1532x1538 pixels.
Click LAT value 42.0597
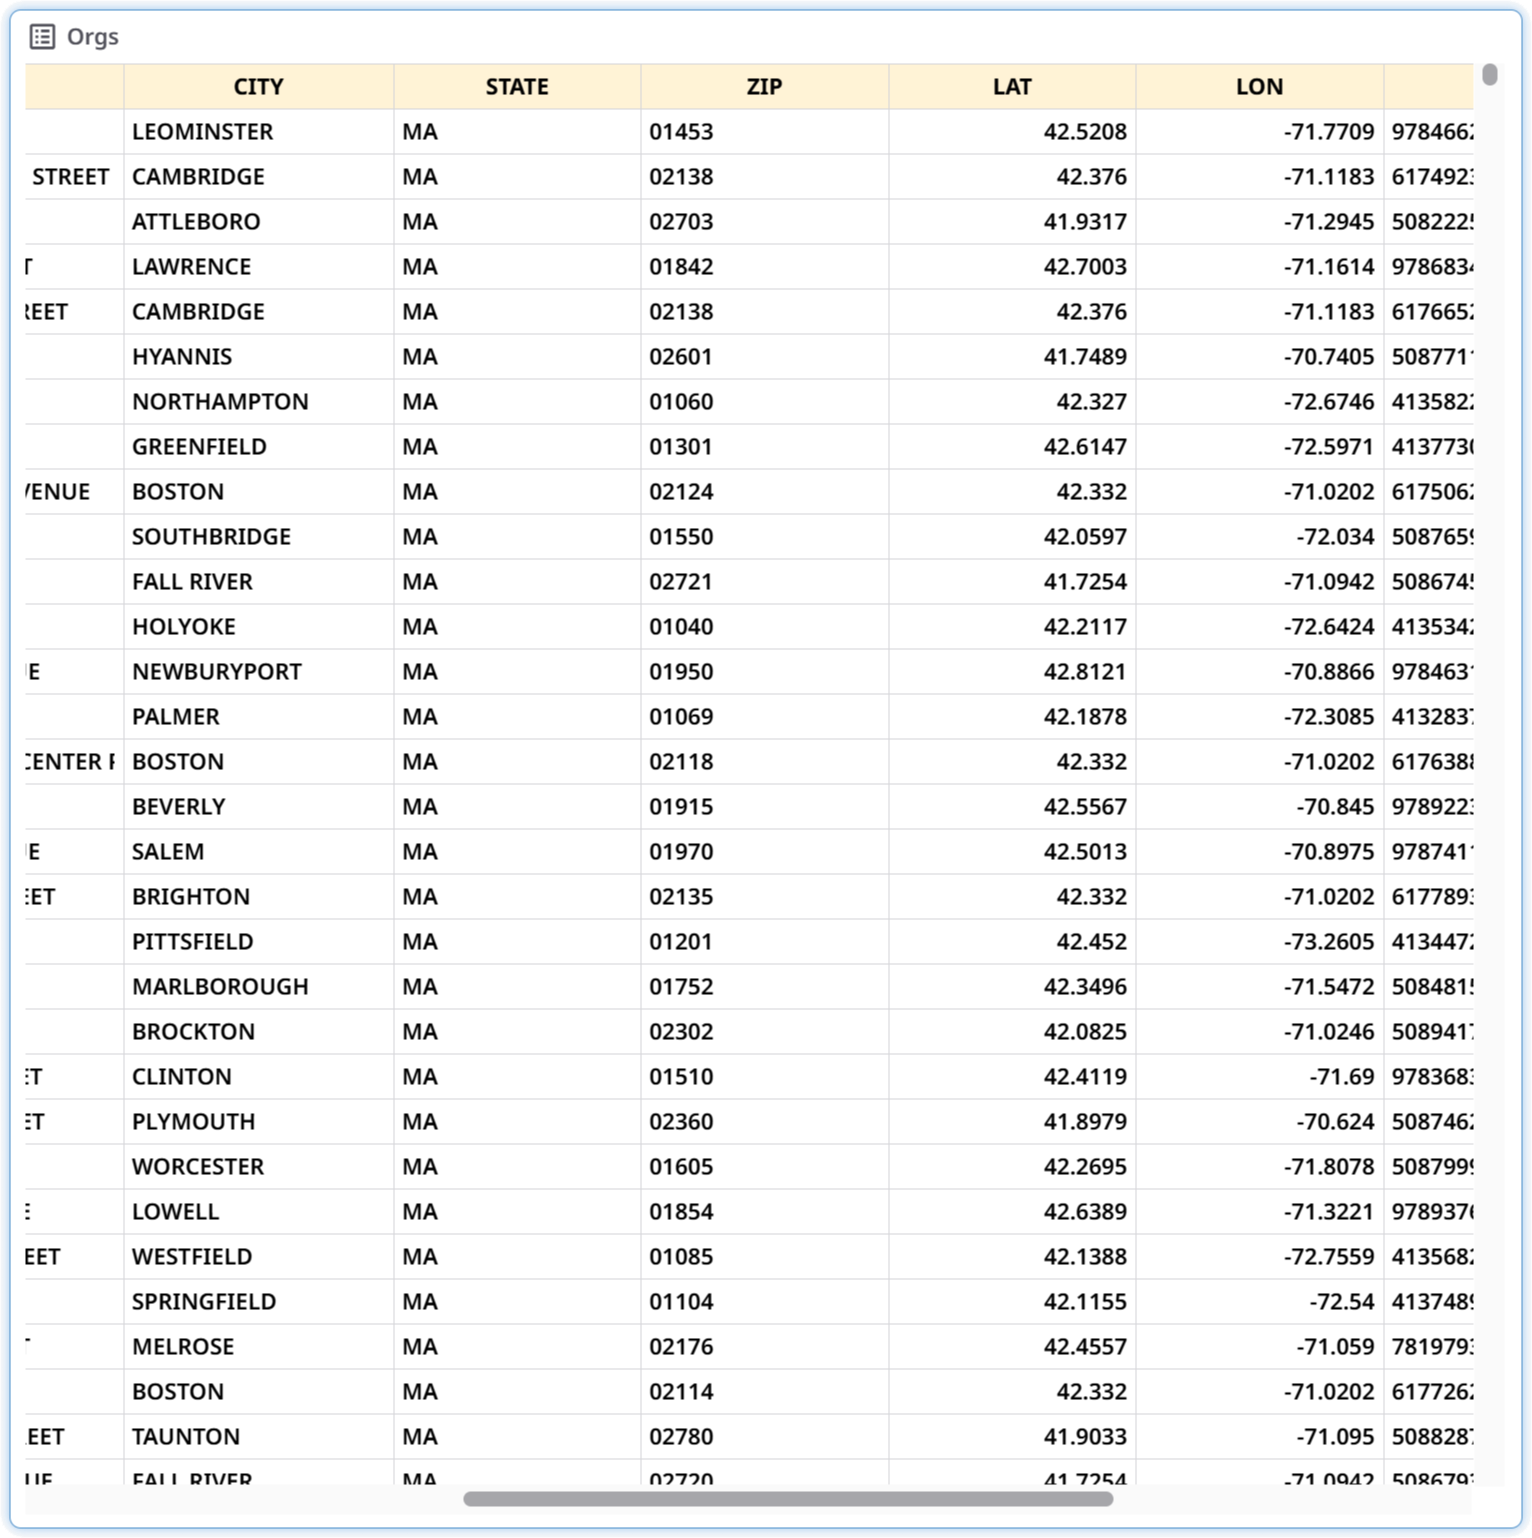point(1012,537)
